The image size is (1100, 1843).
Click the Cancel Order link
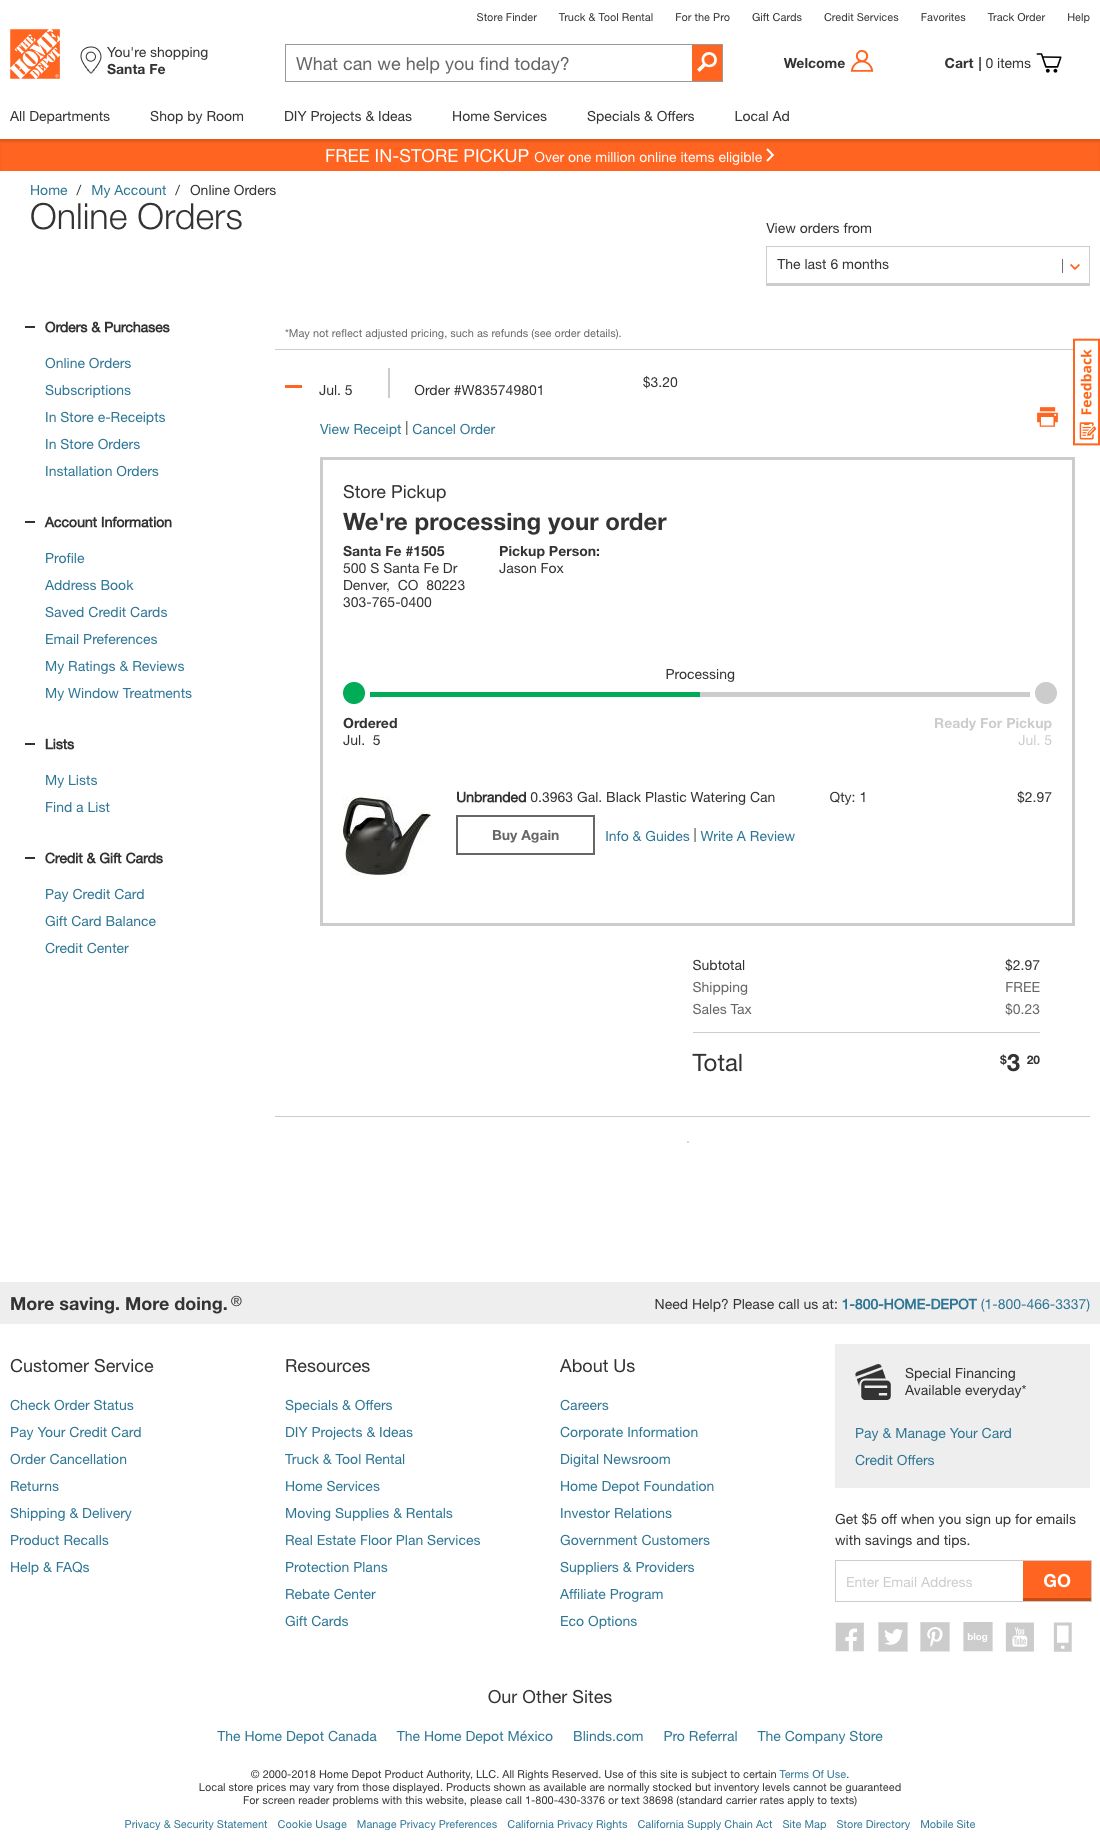click(x=454, y=429)
